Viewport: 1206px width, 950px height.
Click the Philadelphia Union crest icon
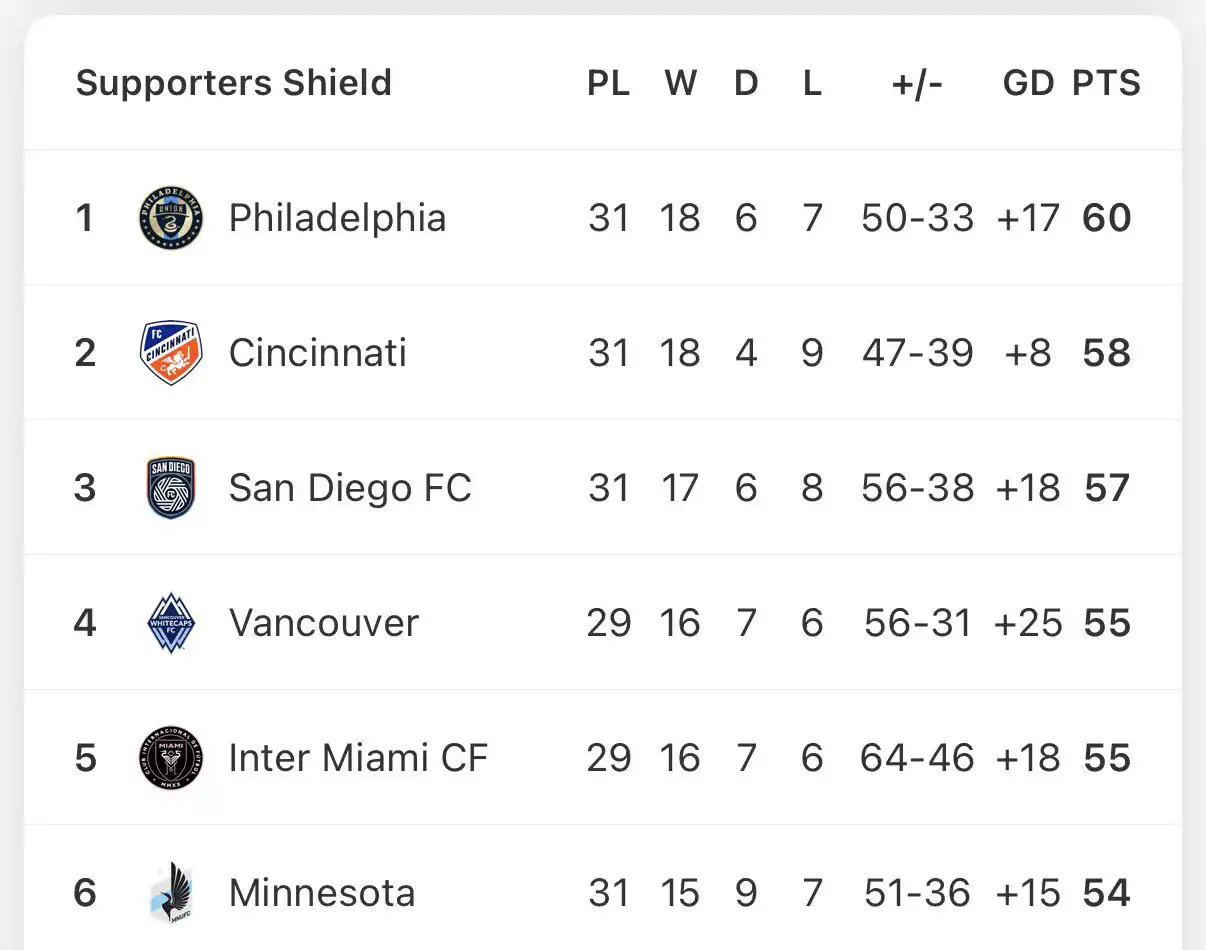171,218
